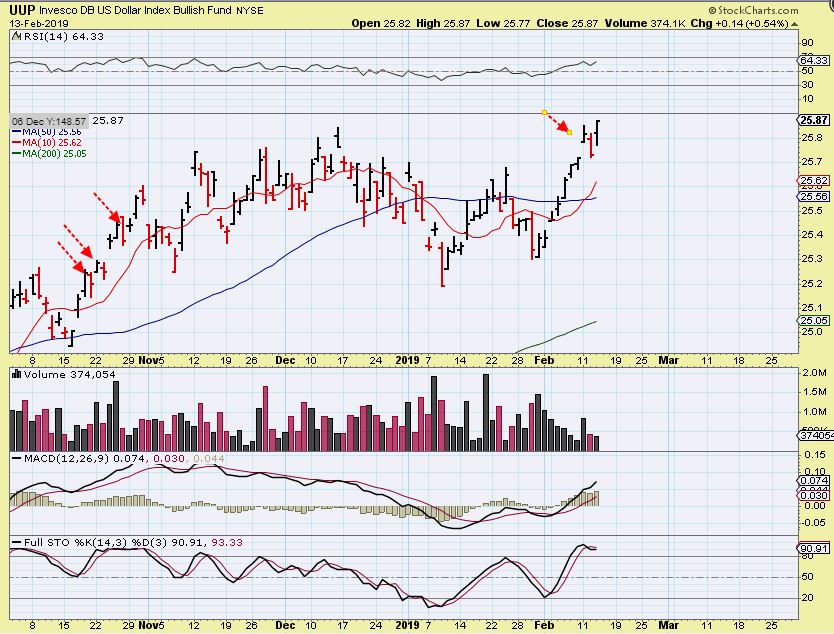
Task: Click the 90.91 stochastic tag on right axis
Action: coord(814,548)
